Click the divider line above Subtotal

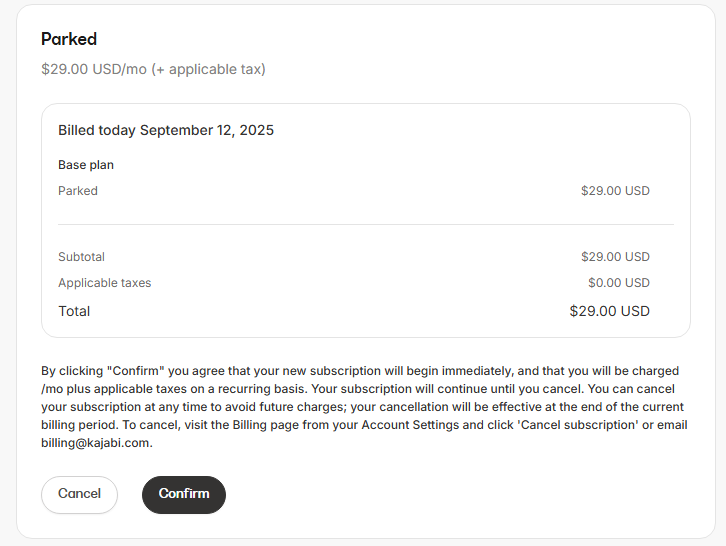pyautogui.click(x=366, y=225)
